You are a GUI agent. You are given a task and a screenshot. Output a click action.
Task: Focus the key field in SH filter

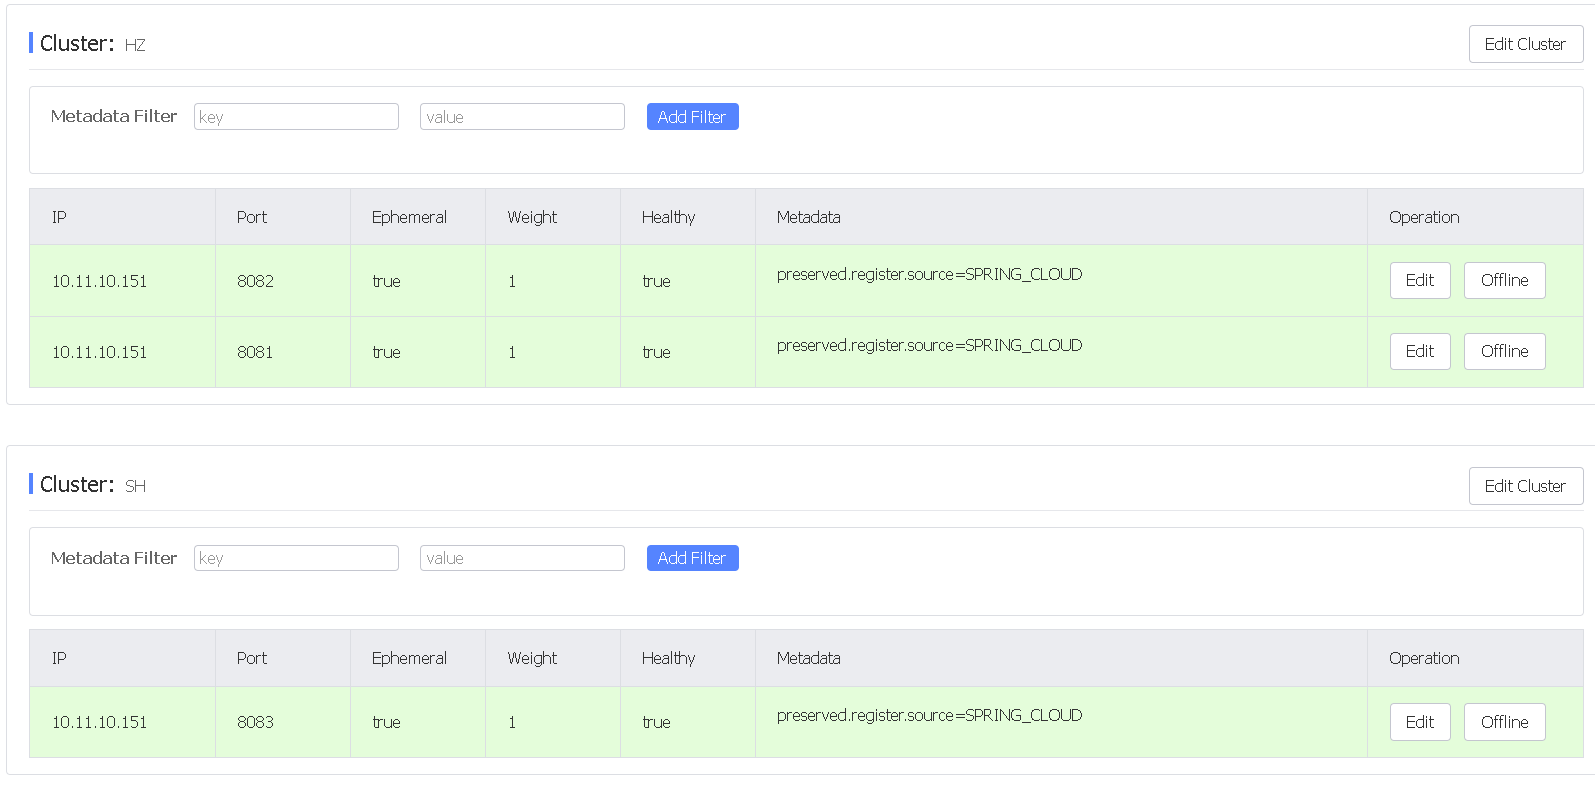point(296,558)
